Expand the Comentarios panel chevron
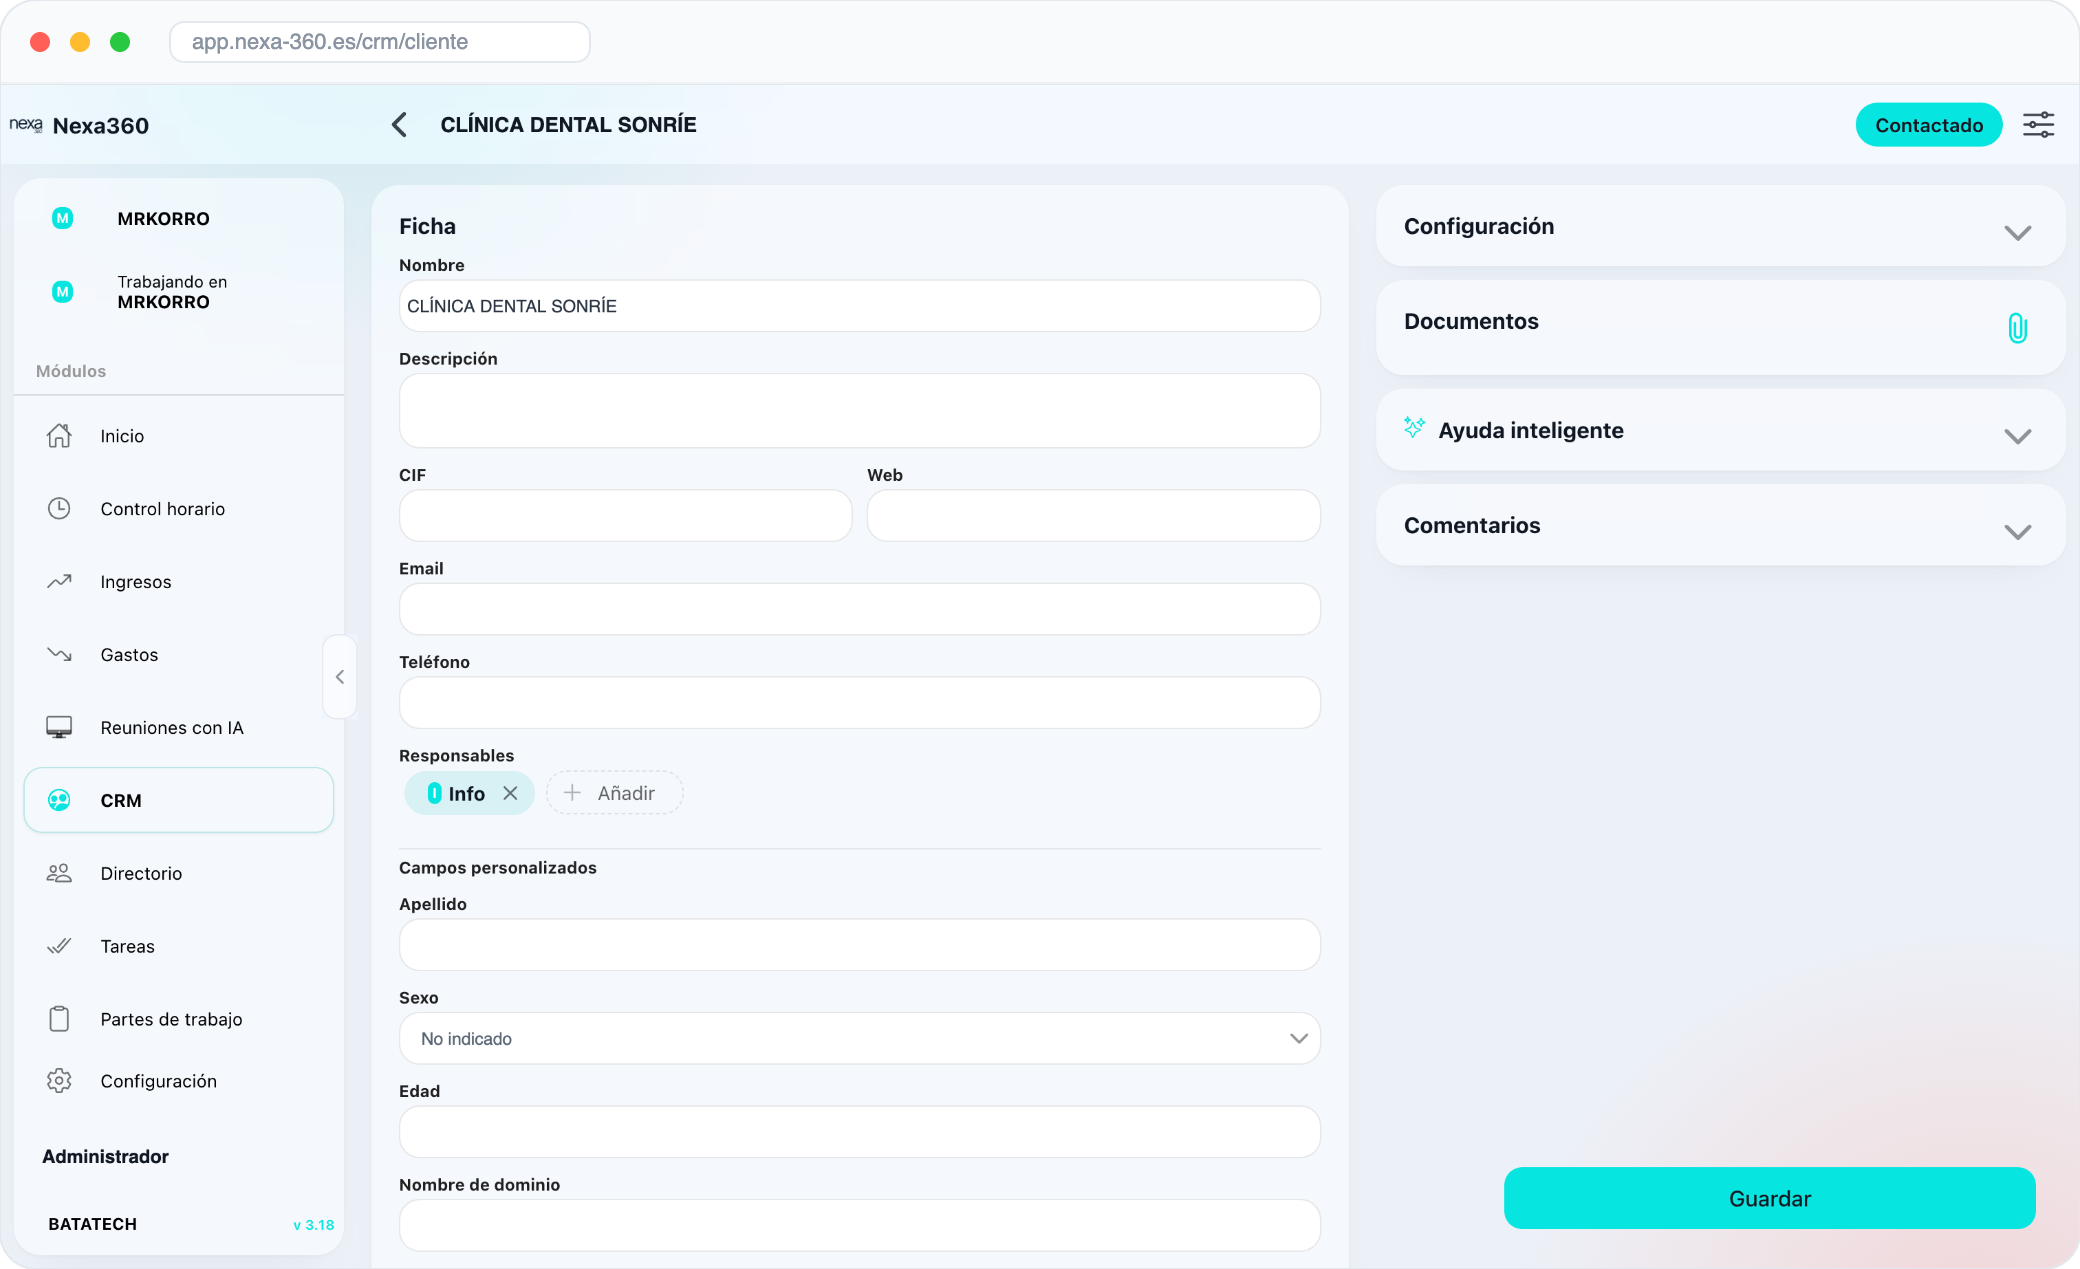2080x1269 pixels. [2017, 531]
